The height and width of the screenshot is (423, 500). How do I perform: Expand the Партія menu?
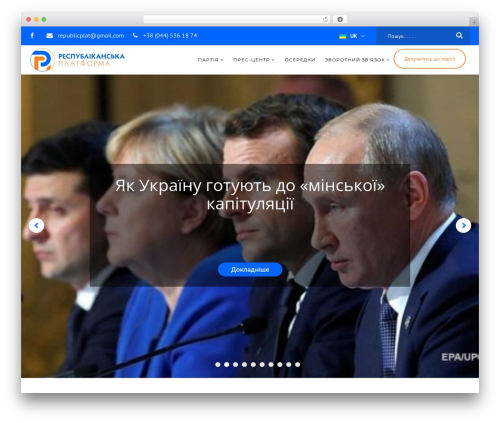pyautogui.click(x=210, y=60)
